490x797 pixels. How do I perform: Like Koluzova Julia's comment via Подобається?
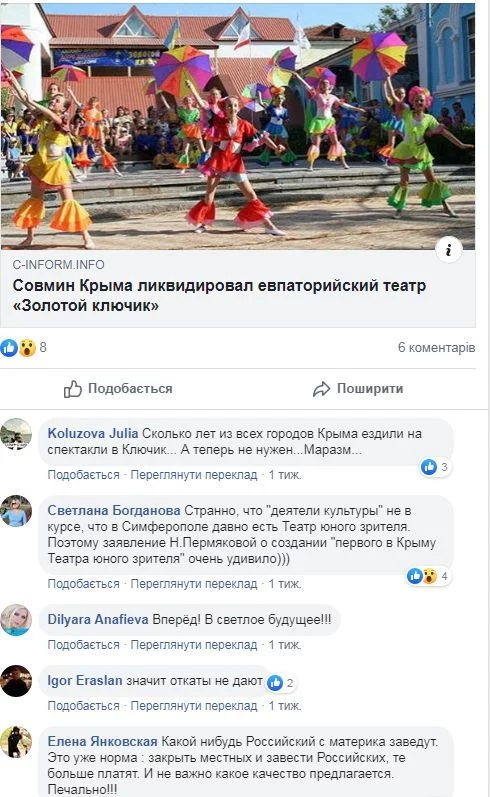click(x=83, y=475)
